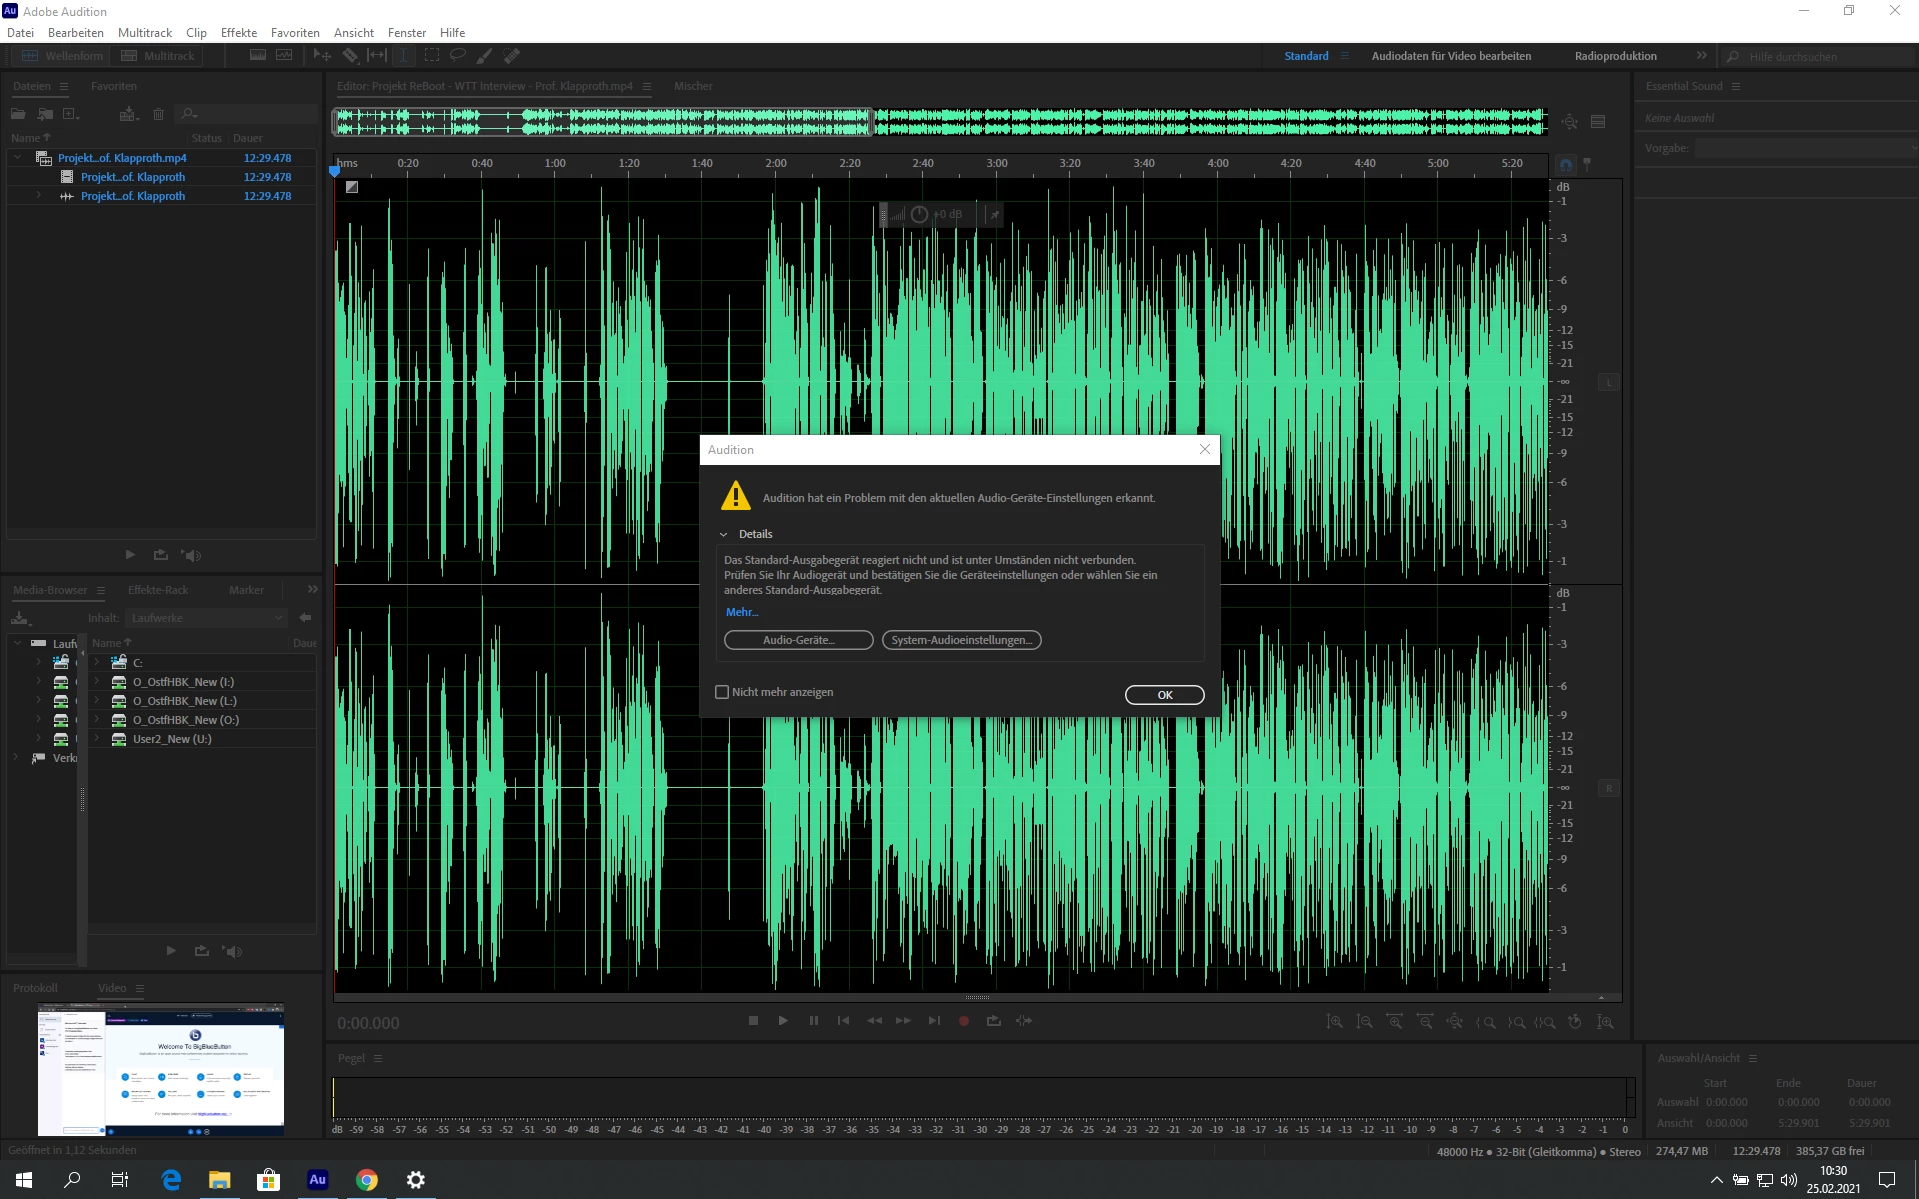Open File Explorer from the taskbar
This screenshot has height=1199, width=1919.
[x=219, y=1180]
